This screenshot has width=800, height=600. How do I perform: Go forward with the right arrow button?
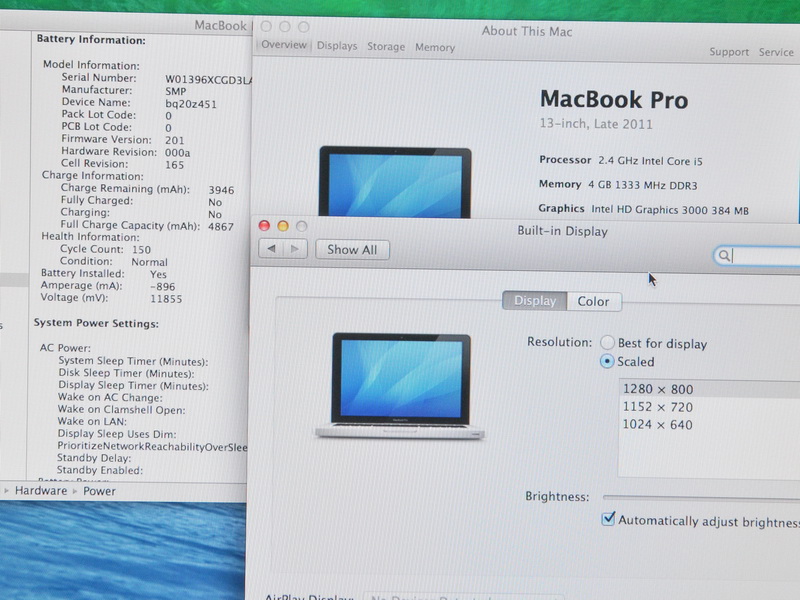click(295, 249)
